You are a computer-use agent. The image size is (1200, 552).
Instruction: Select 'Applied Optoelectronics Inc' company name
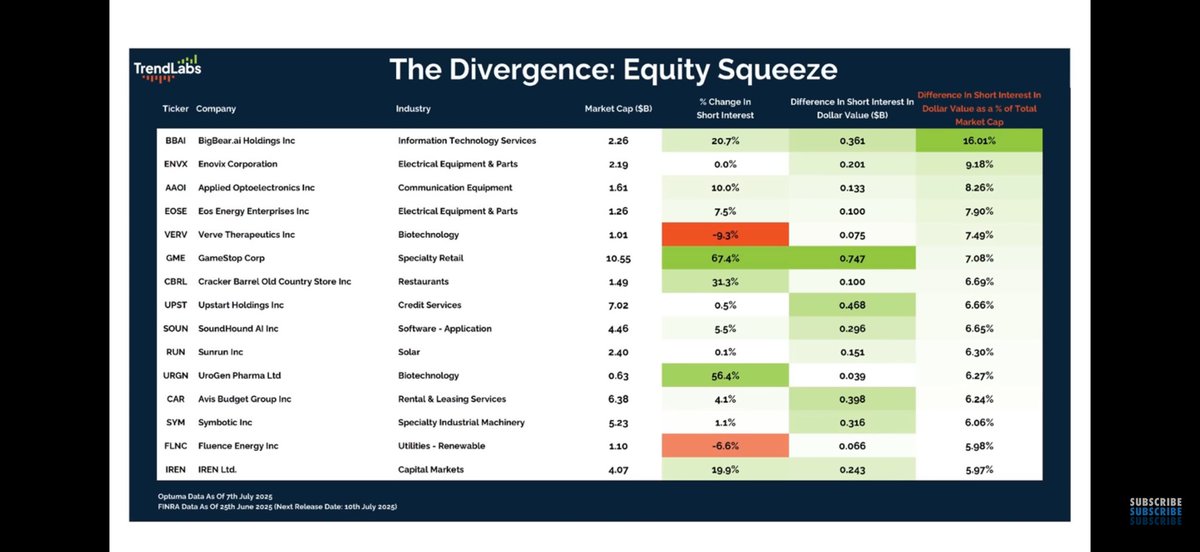(257, 188)
